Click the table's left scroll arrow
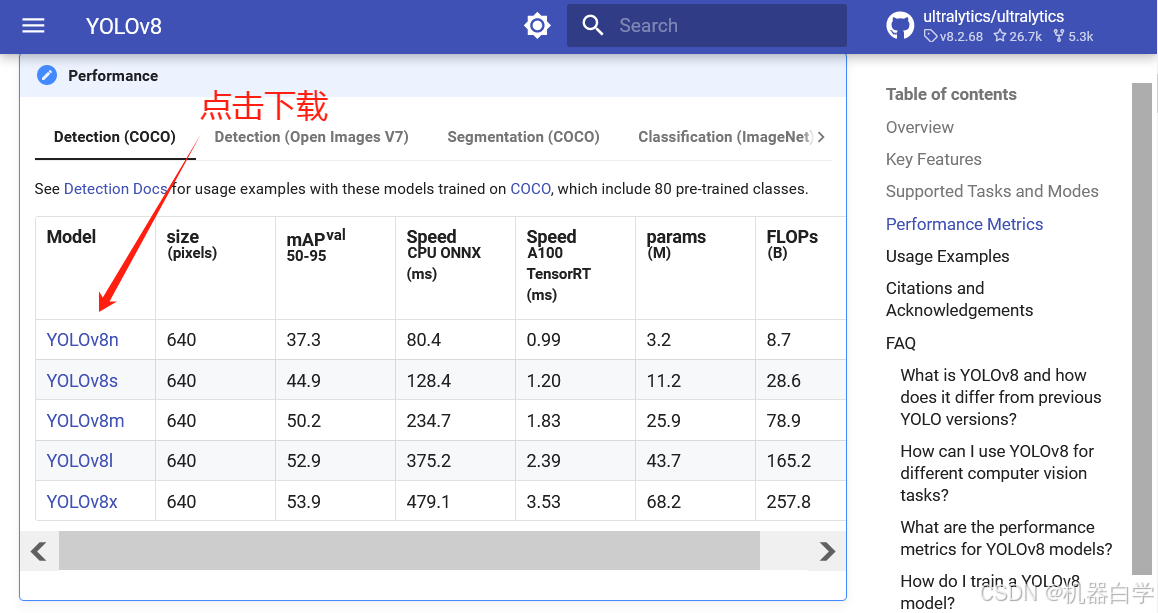 [x=39, y=551]
